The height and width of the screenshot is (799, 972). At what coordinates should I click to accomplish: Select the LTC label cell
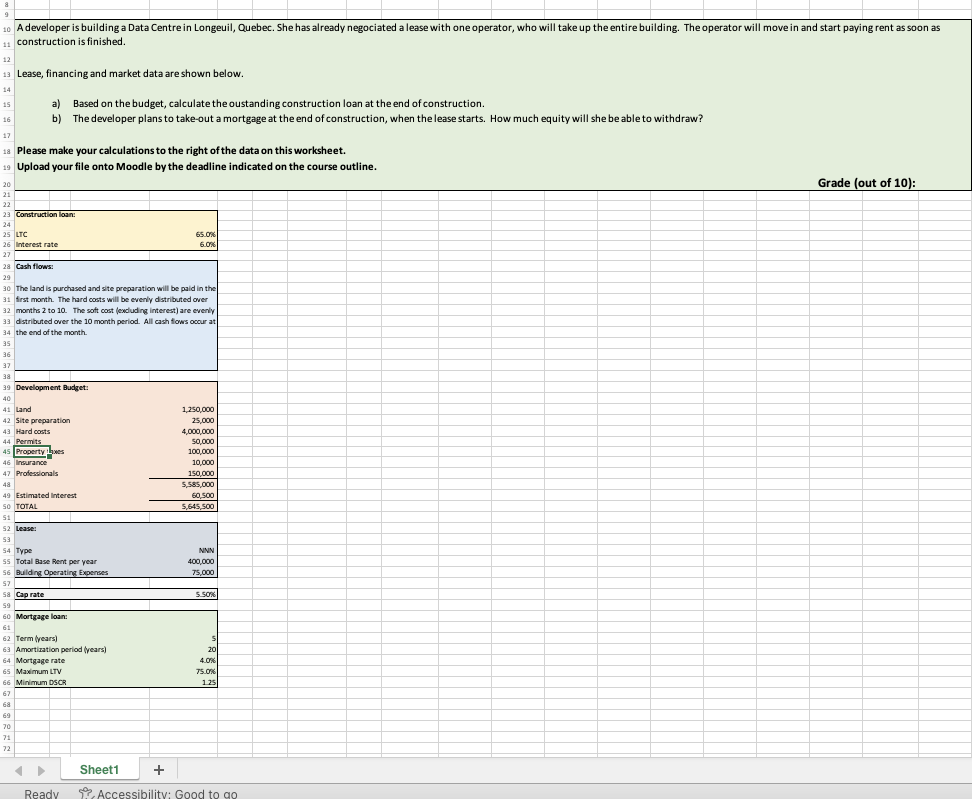click(22, 234)
